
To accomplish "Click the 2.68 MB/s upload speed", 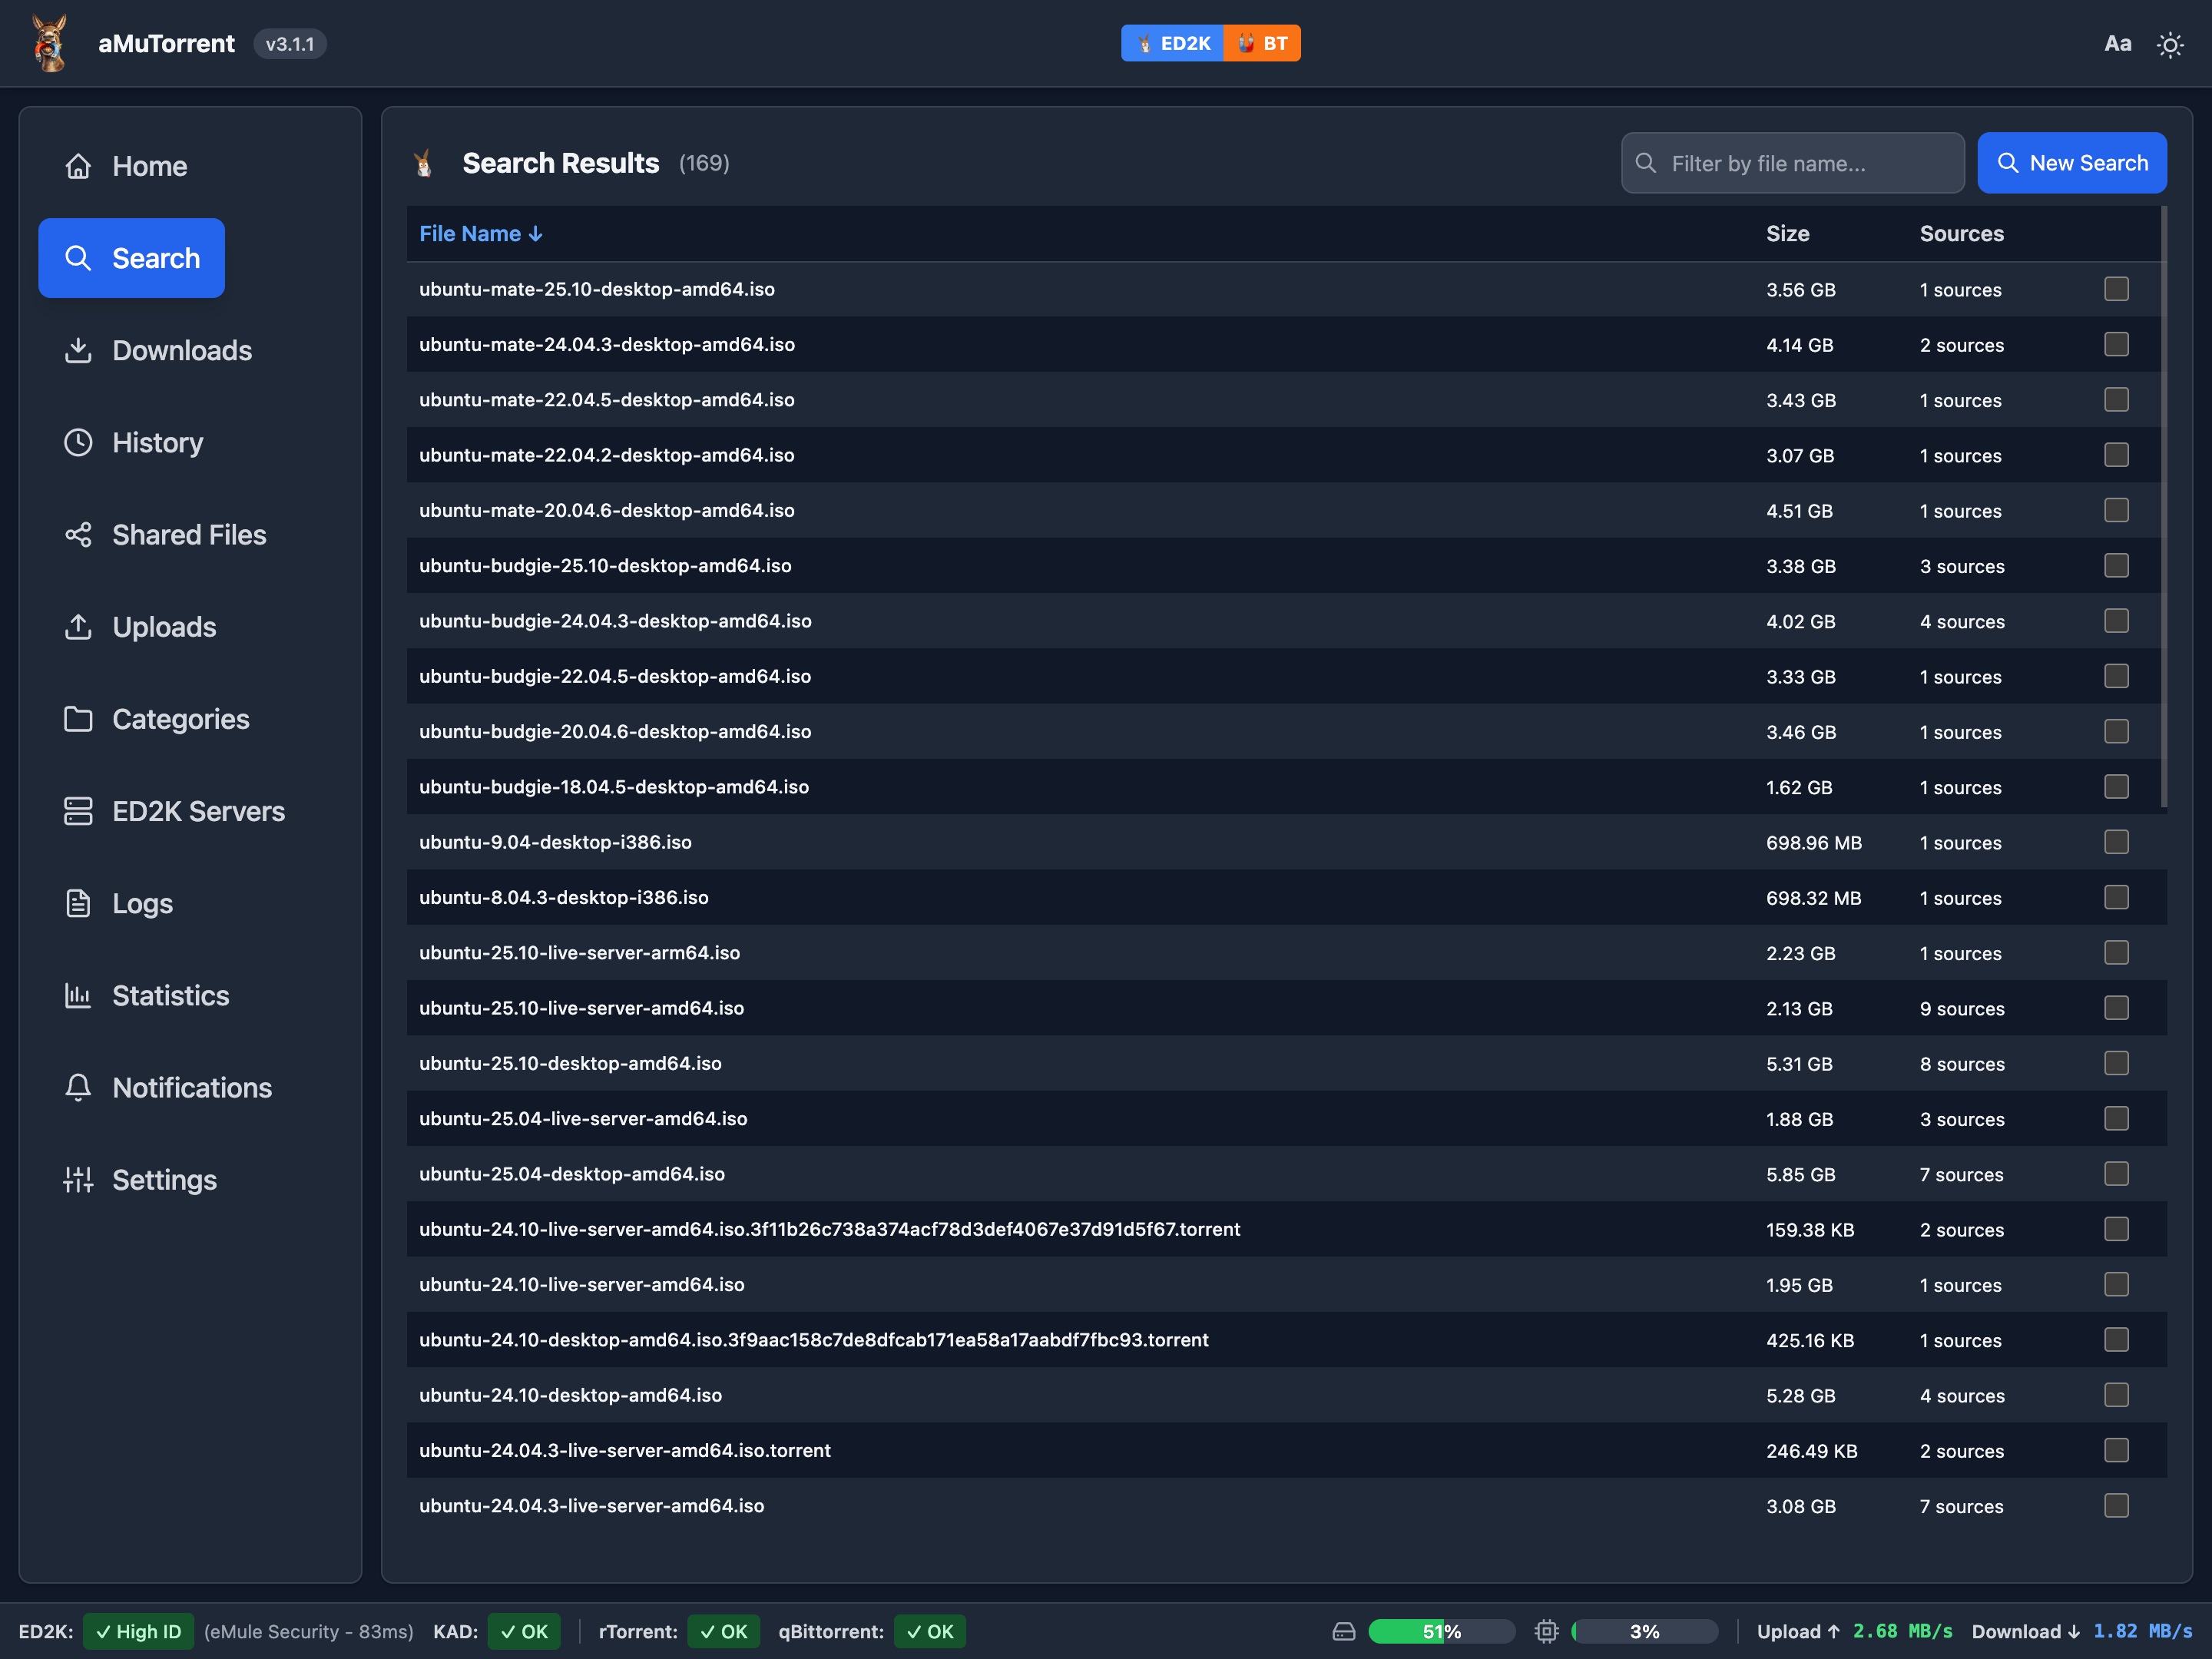I will tap(1902, 1631).
